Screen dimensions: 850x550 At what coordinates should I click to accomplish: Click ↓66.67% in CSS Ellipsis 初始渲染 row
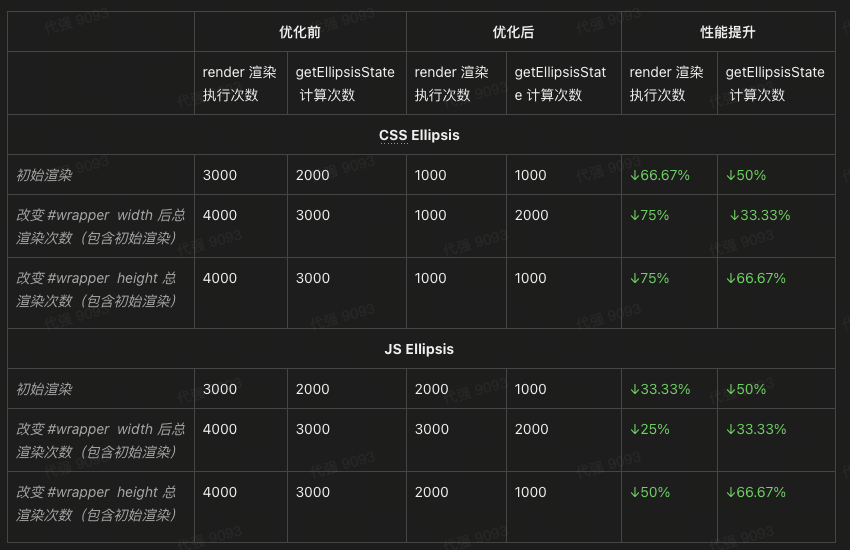point(659,175)
